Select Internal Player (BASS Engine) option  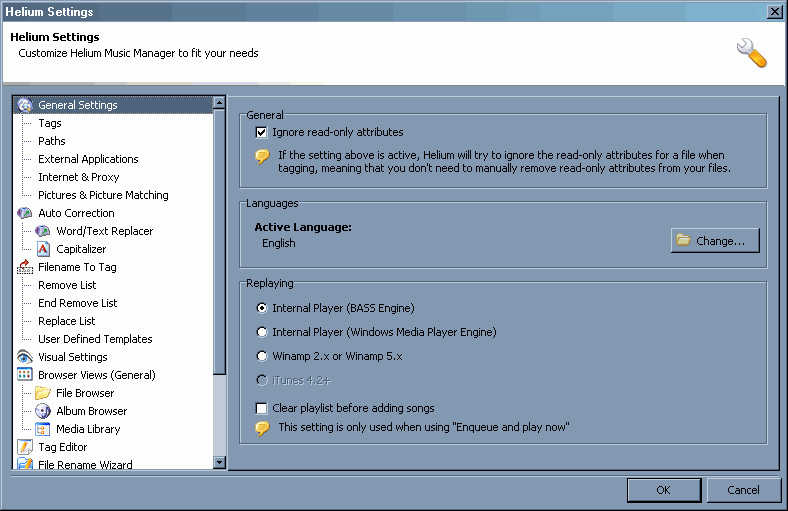click(261, 308)
